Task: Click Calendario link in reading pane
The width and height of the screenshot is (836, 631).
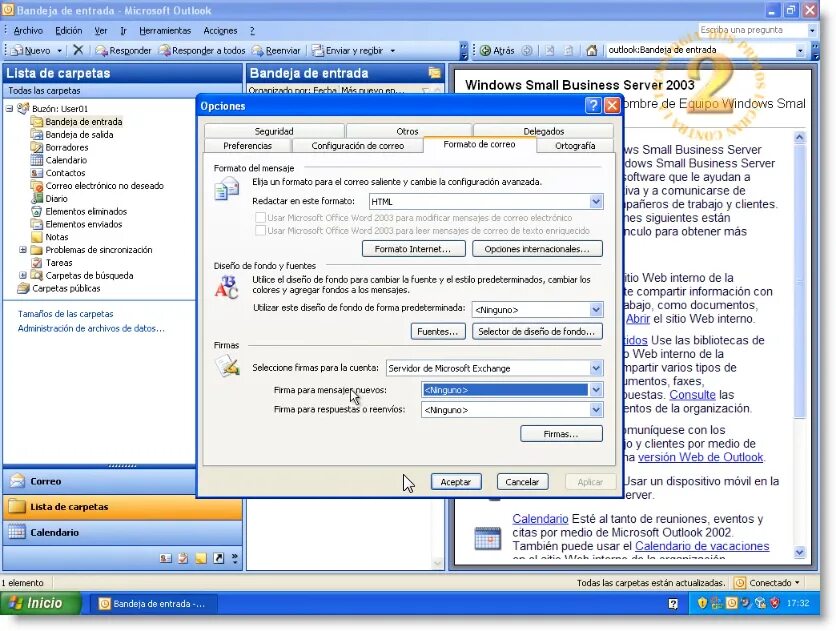Action: click(x=540, y=519)
